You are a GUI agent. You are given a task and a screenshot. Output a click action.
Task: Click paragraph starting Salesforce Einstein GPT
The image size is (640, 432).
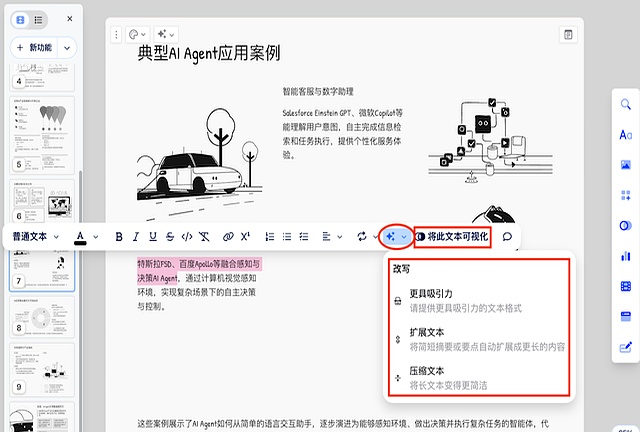342,134
